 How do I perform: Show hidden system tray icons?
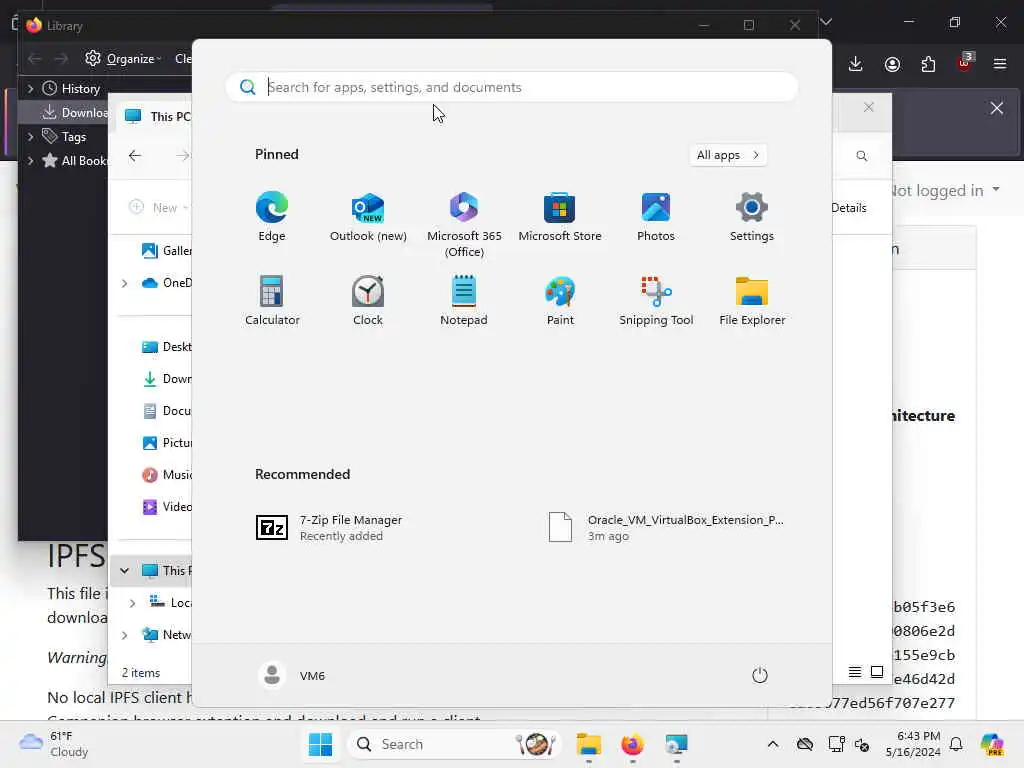point(773,744)
